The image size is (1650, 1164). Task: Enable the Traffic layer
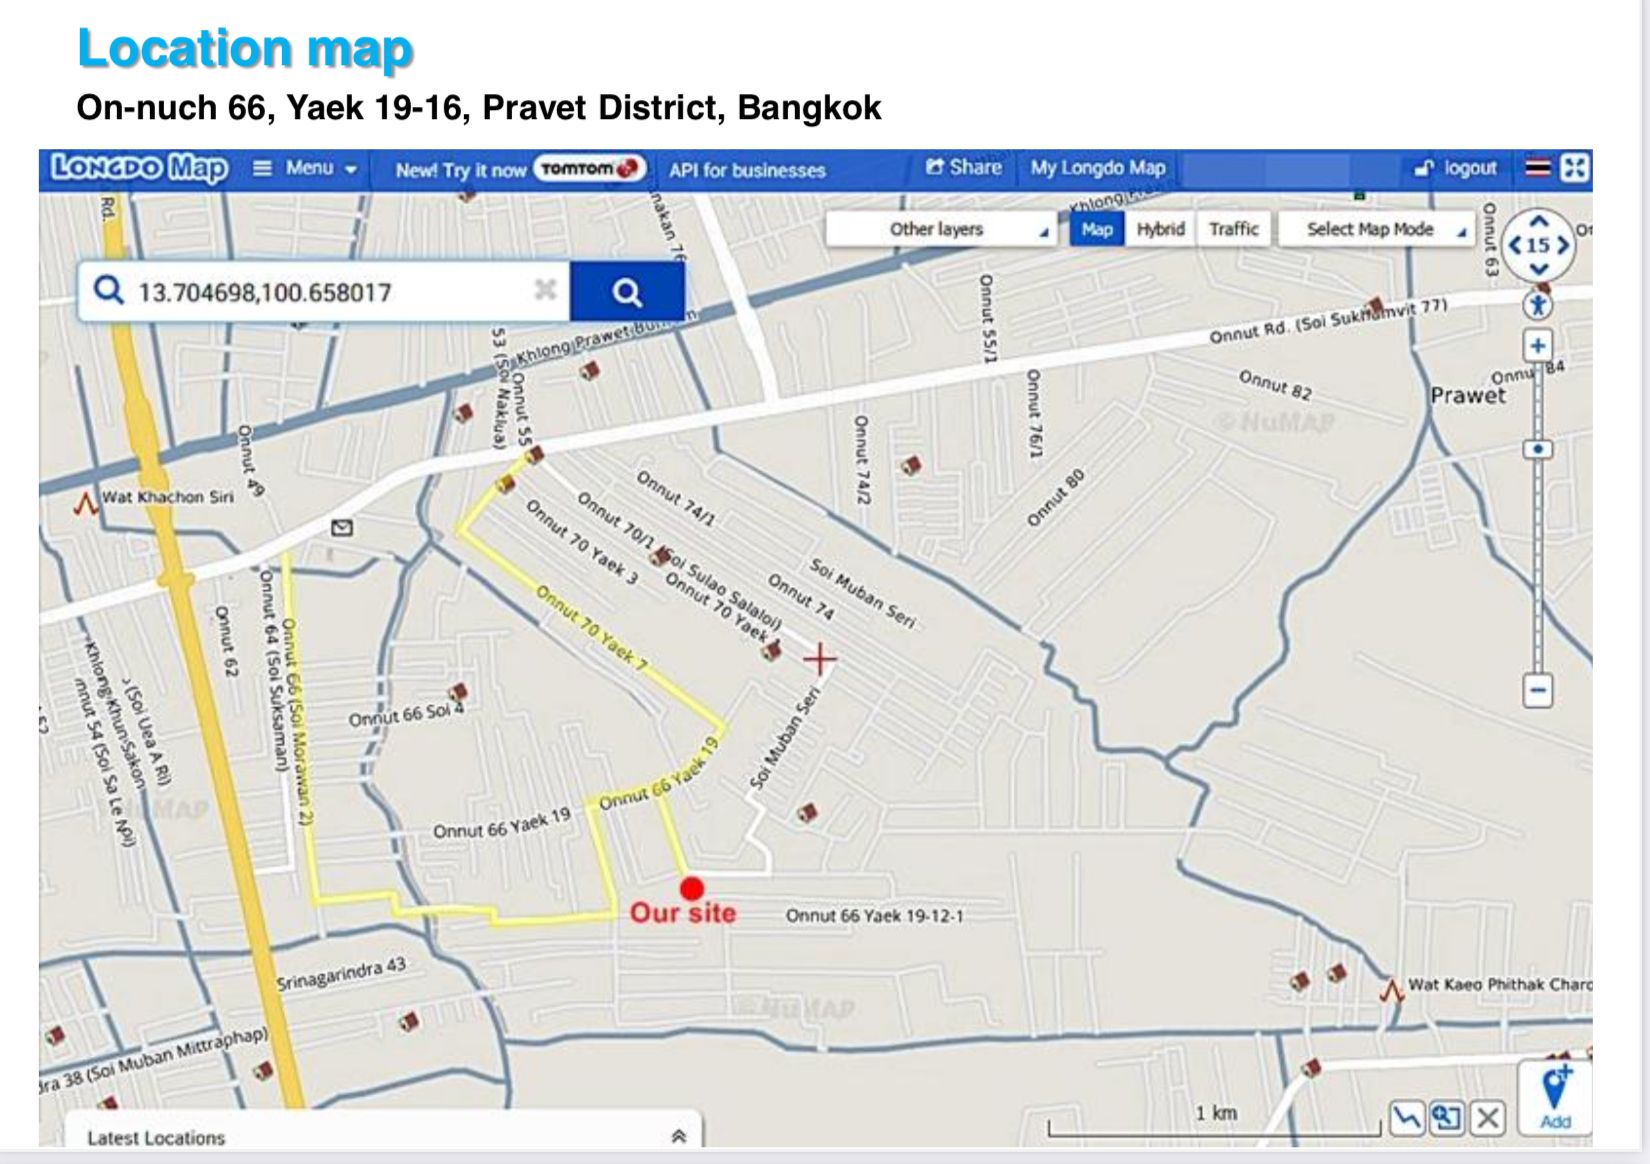[1234, 229]
